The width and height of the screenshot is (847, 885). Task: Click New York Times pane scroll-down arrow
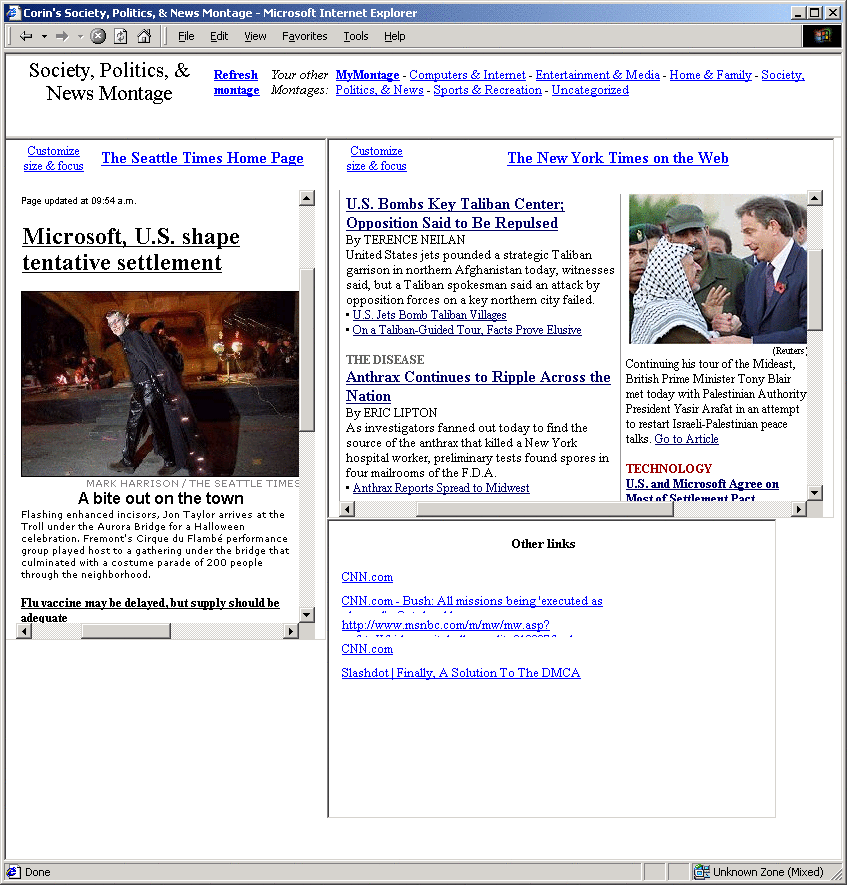click(814, 492)
